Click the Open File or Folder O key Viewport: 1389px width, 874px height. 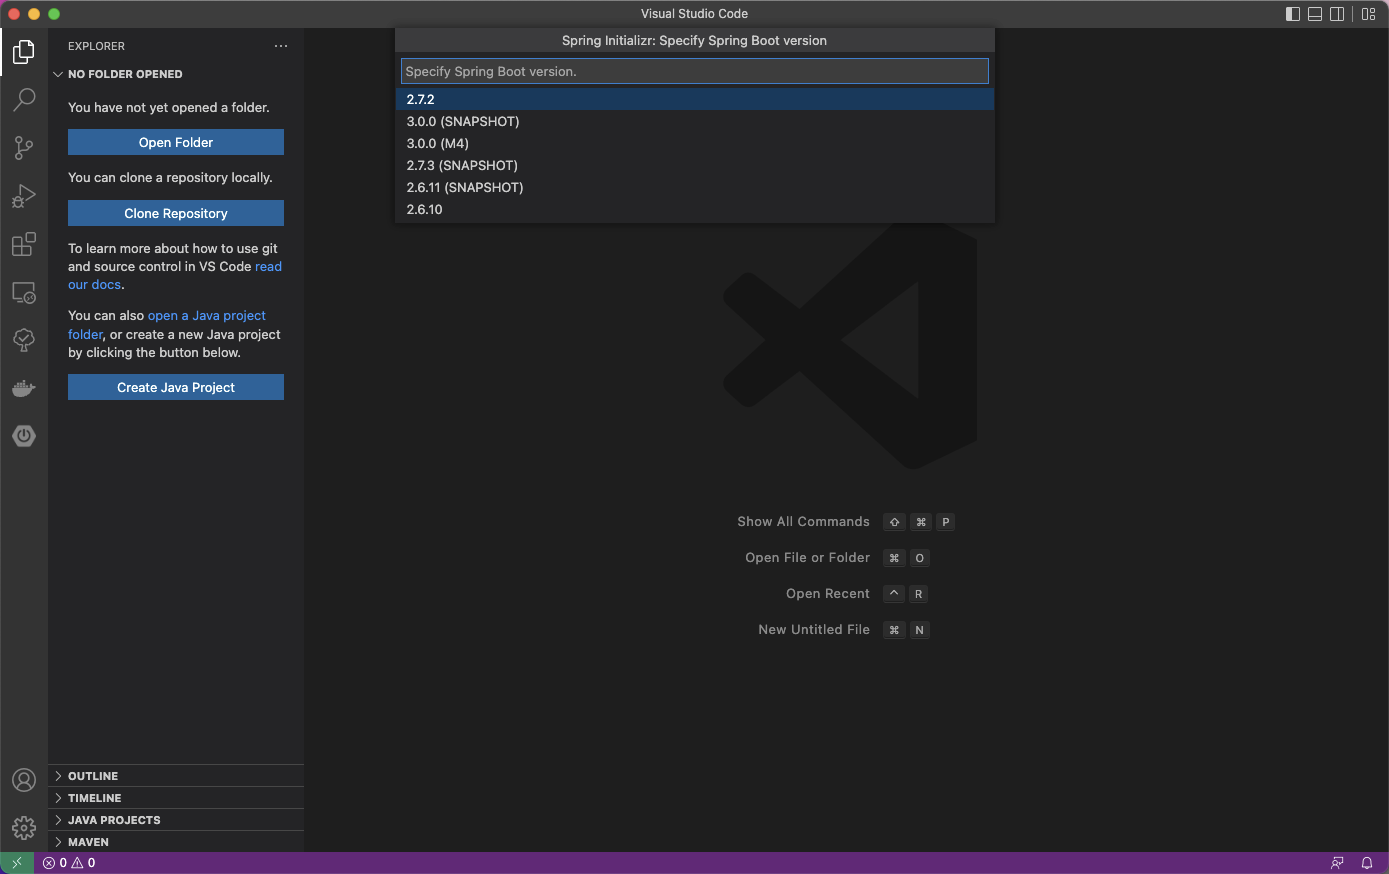[x=920, y=558]
